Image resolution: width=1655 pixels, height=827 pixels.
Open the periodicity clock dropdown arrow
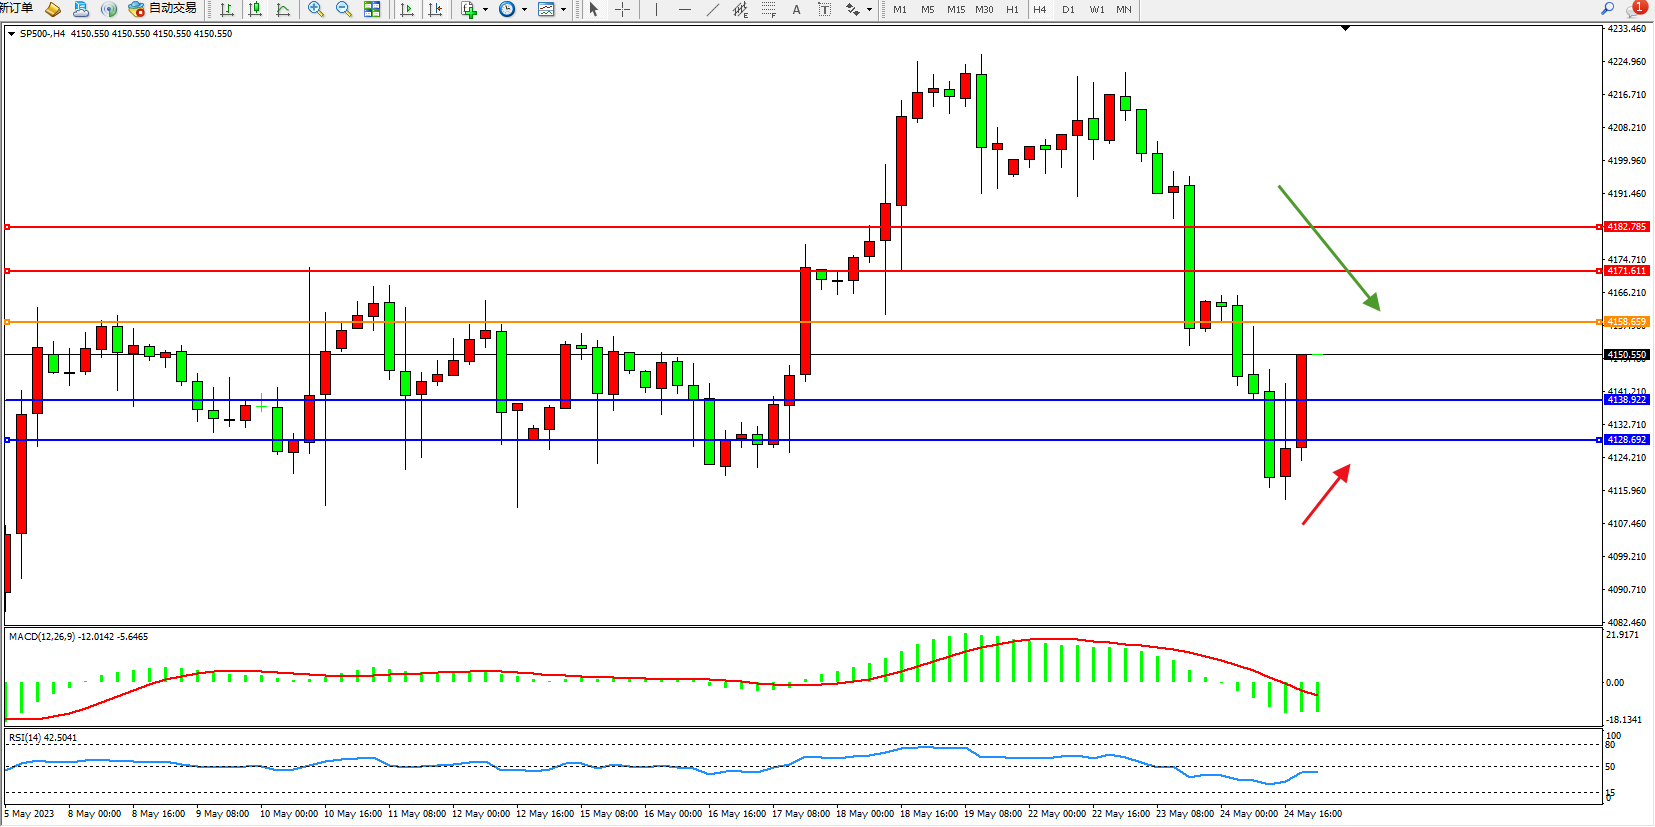click(x=524, y=10)
